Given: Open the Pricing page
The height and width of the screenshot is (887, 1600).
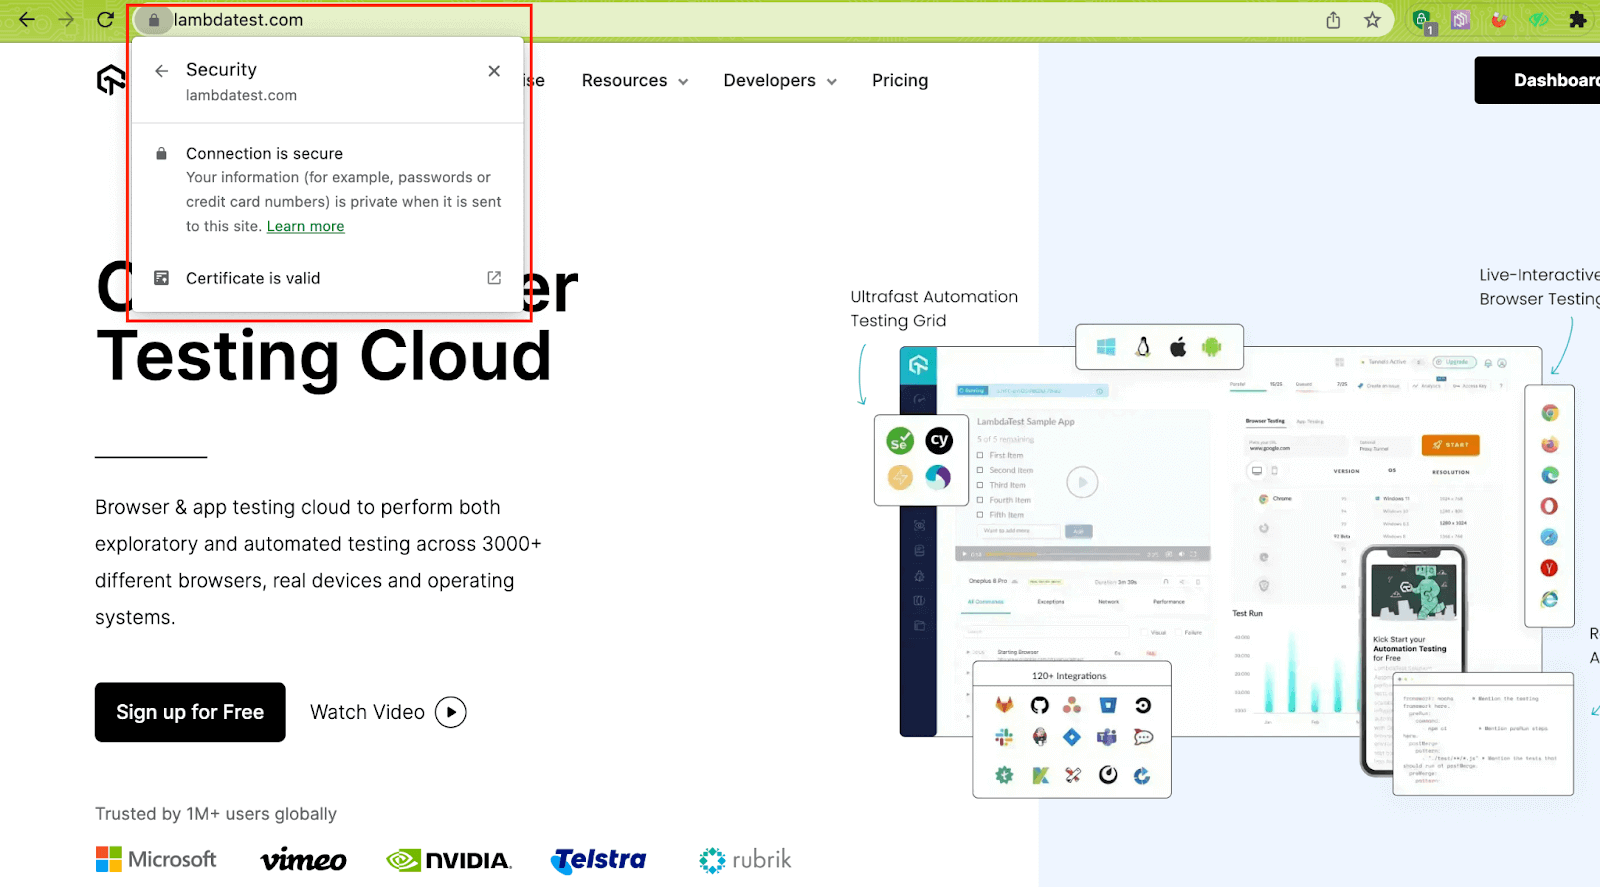Looking at the screenshot, I should (900, 81).
